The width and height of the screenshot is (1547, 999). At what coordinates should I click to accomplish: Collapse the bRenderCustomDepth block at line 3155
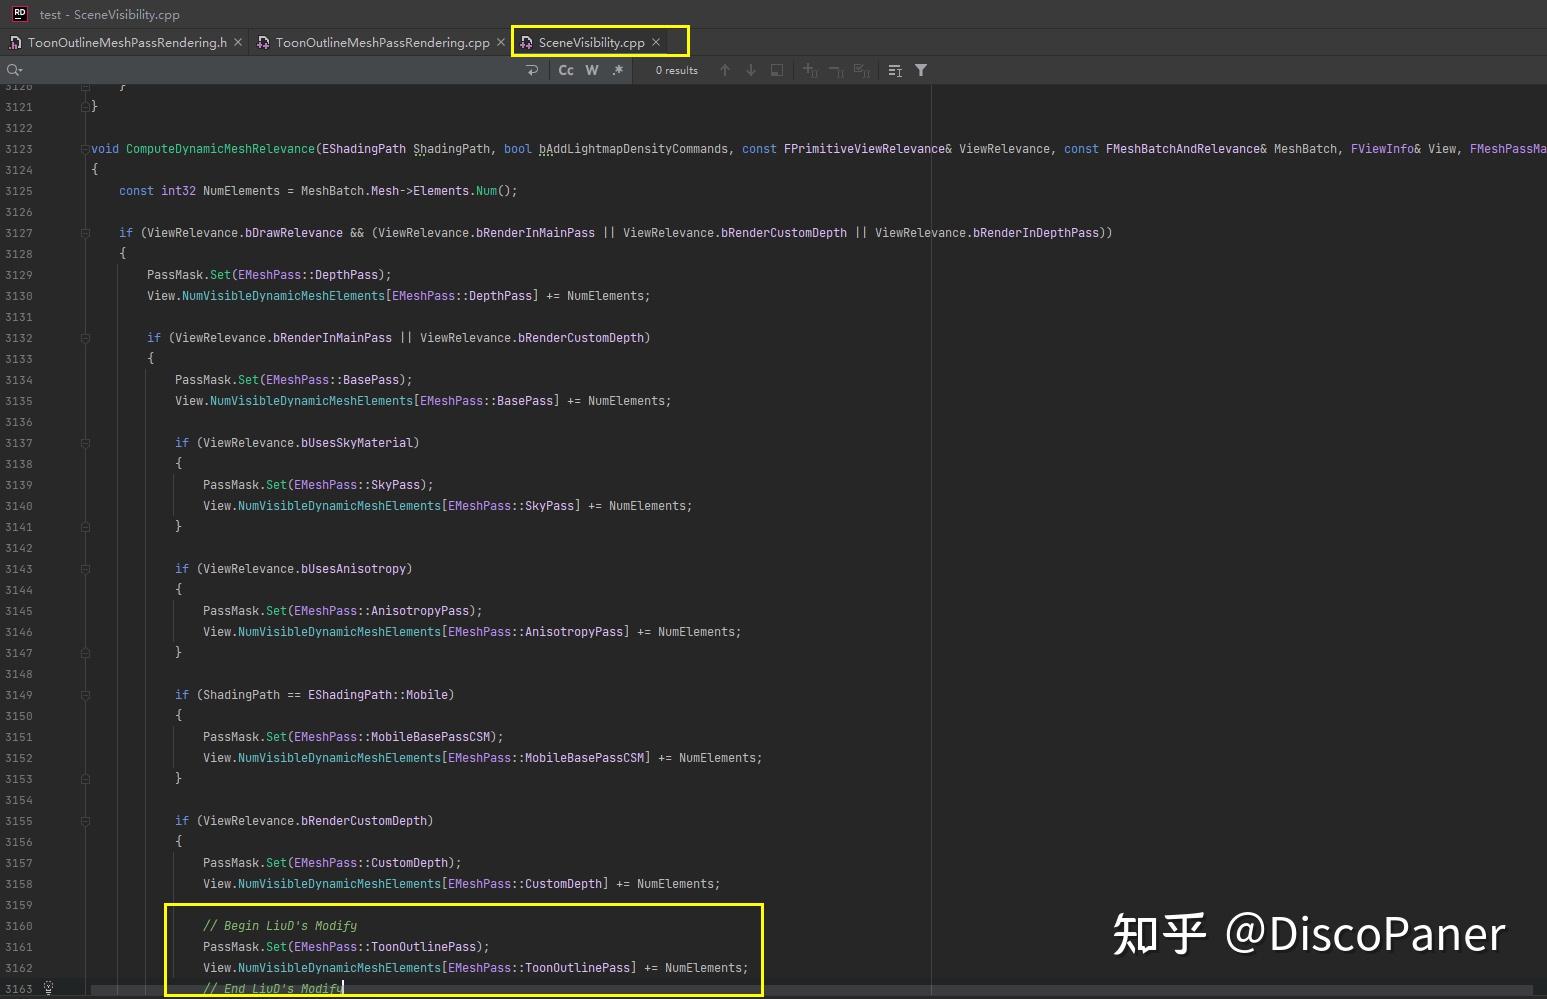click(x=85, y=820)
